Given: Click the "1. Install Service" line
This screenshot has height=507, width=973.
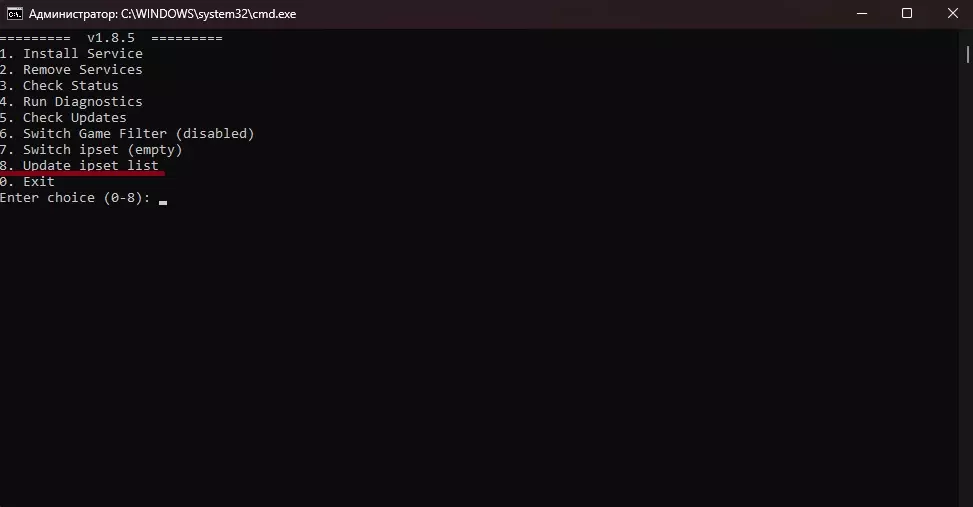Looking at the screenshot, I should 71,54.
